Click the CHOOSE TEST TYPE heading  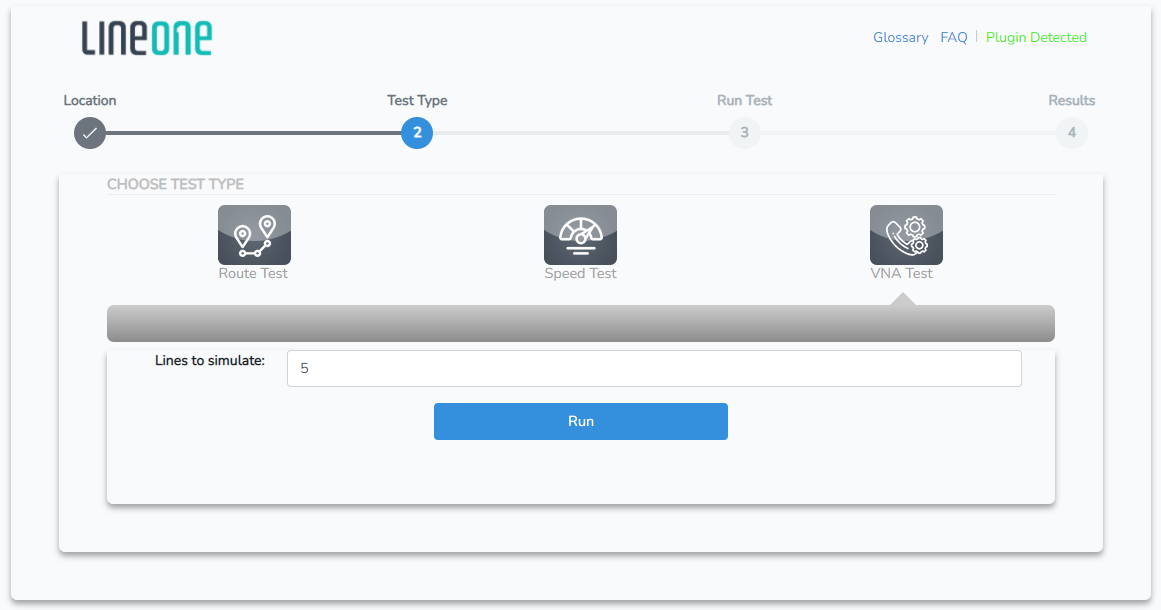coord(175,184)
